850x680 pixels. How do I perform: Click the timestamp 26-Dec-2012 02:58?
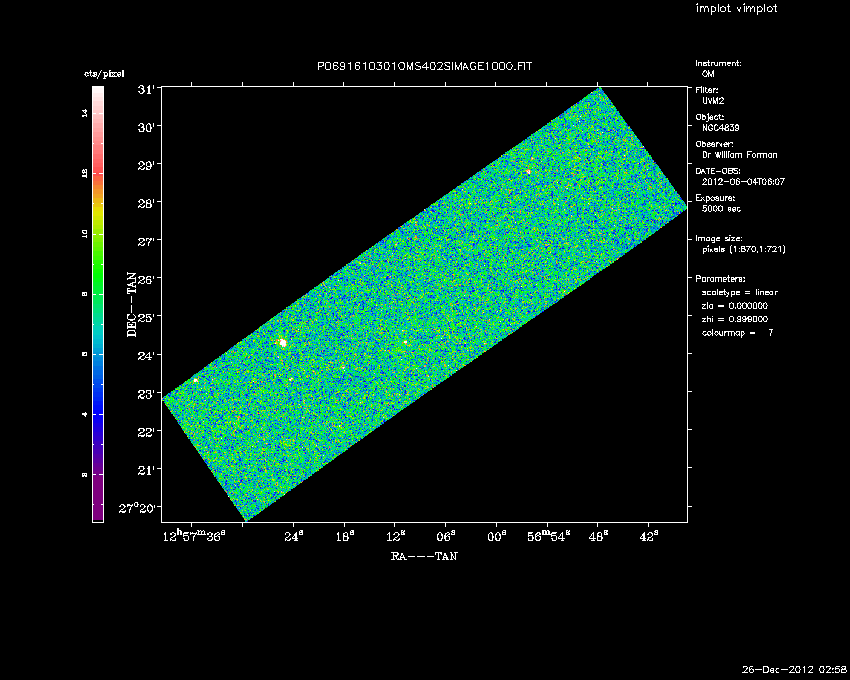(x=794, y=670)
